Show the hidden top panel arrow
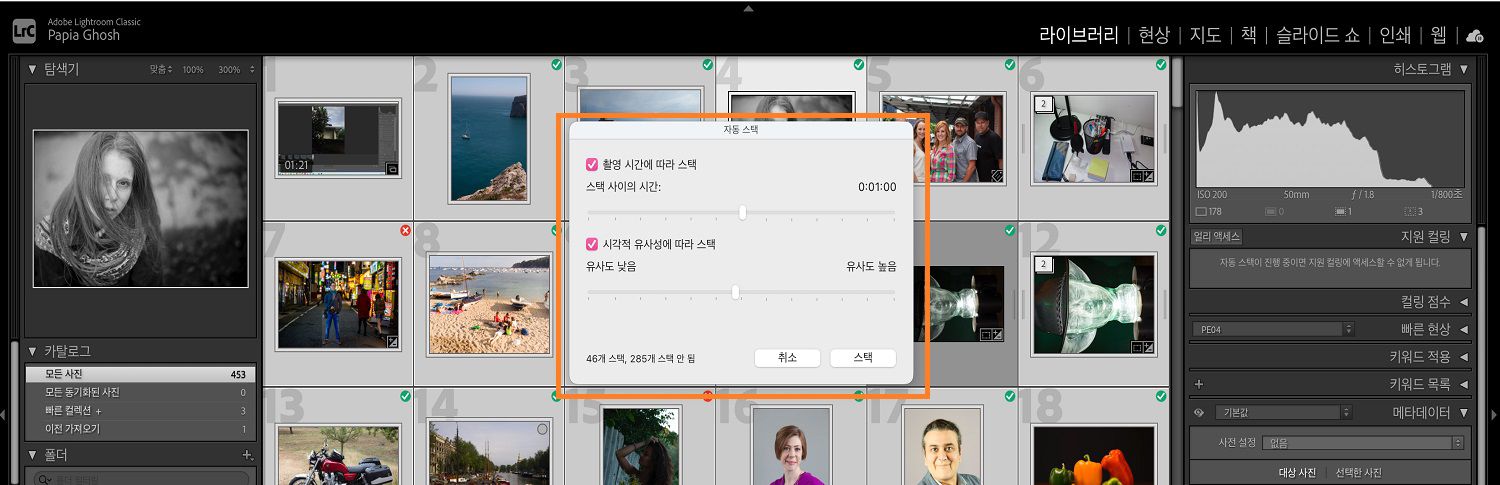 pyautogui.click(x=749, y=8)
